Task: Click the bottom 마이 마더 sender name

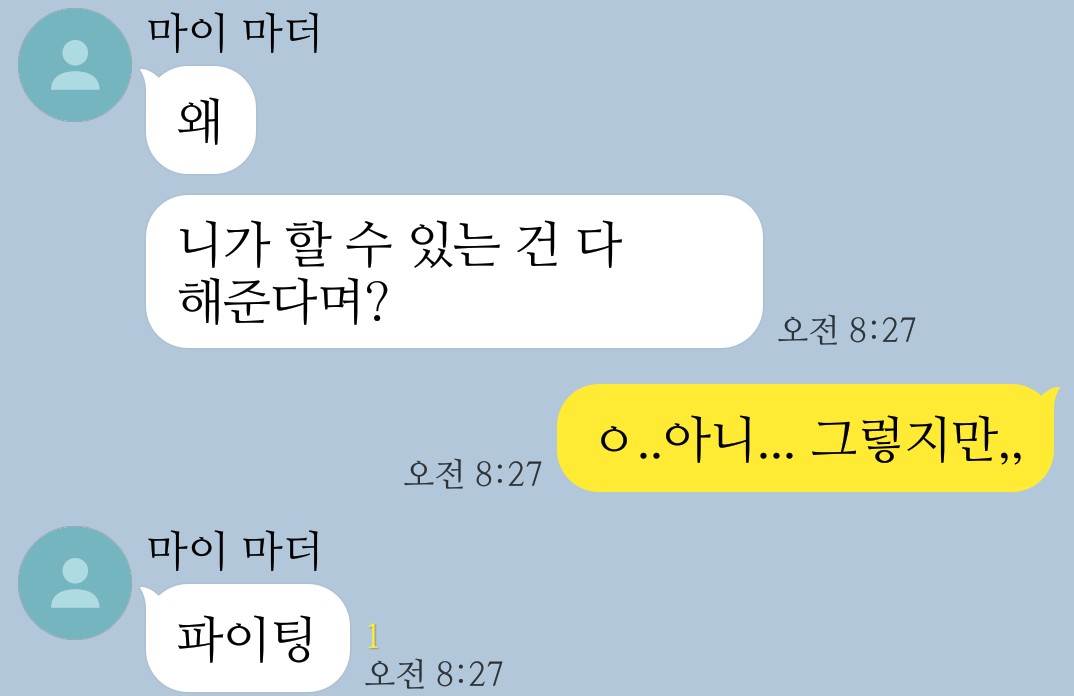Action: (x=234, y=551)
